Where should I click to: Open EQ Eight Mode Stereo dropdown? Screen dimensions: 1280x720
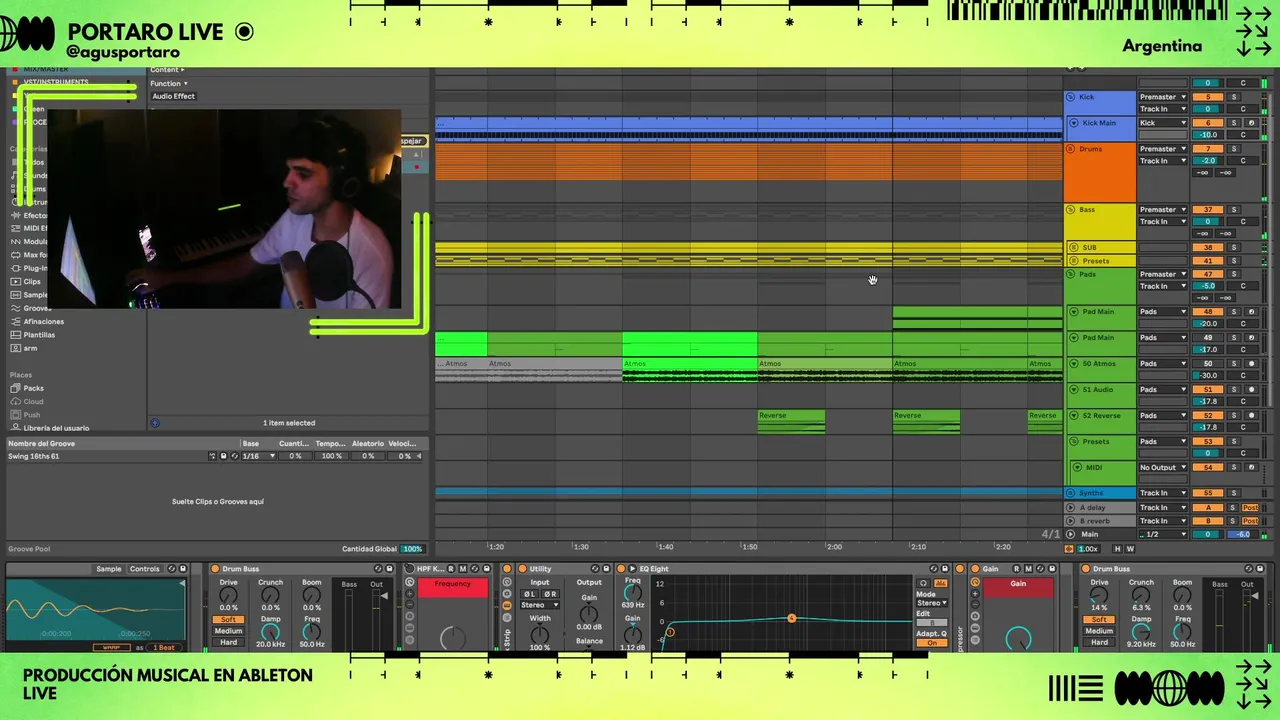click(932, 603)
